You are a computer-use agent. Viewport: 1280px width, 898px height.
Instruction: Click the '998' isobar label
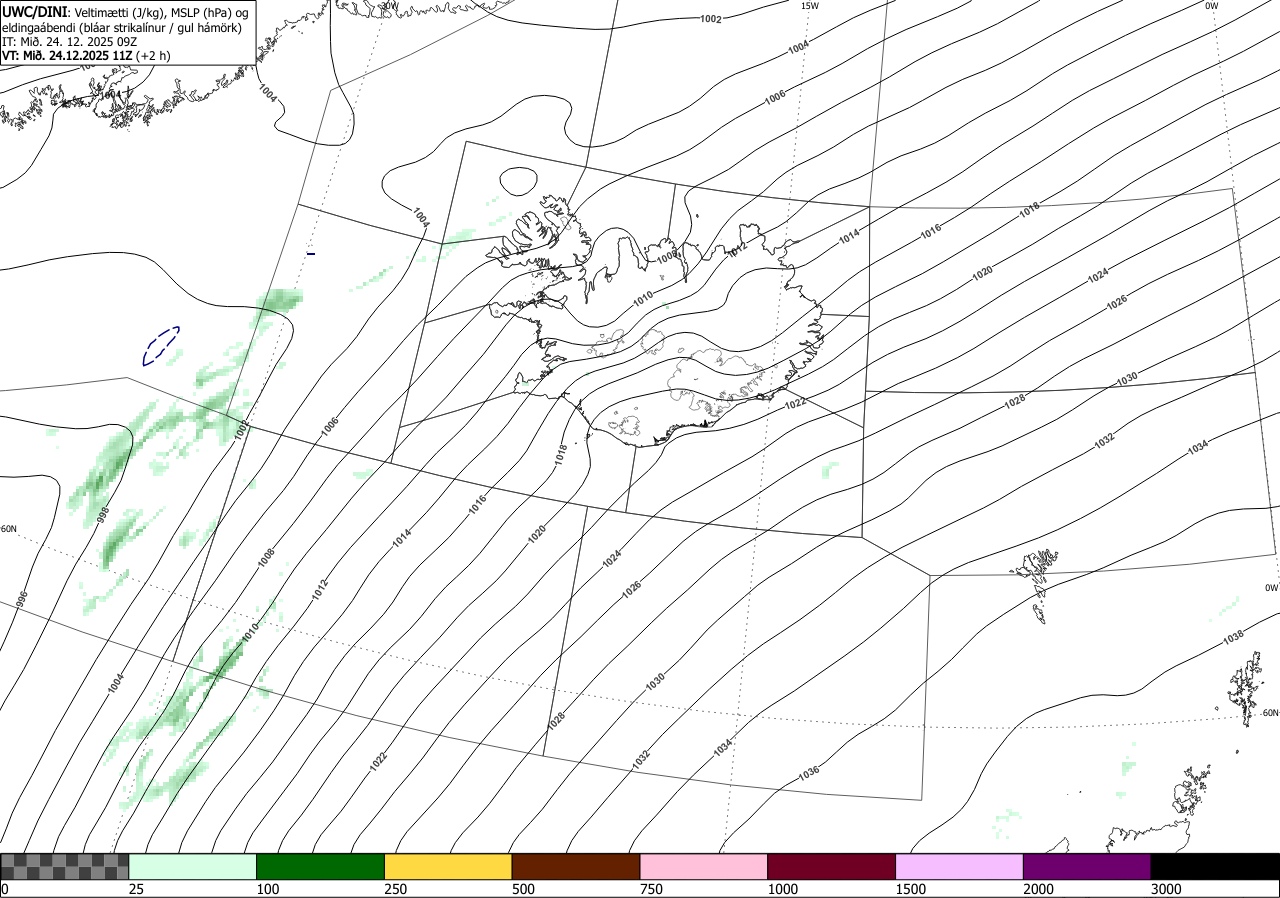point(103,516)
